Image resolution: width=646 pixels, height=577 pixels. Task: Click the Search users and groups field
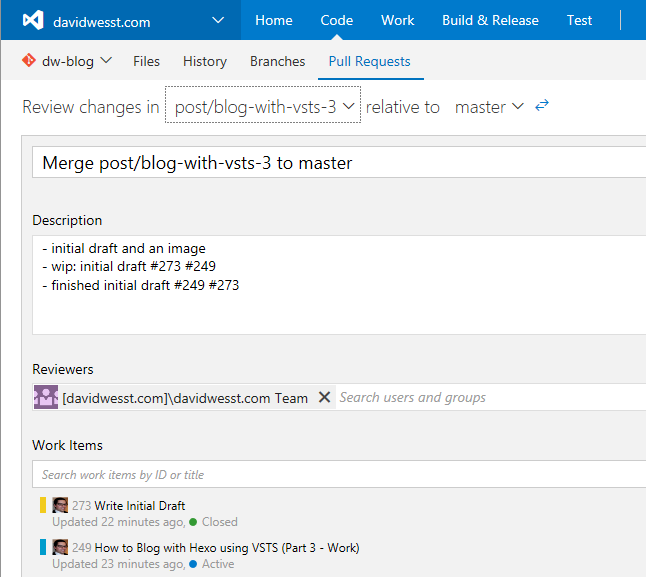[491, 397]
